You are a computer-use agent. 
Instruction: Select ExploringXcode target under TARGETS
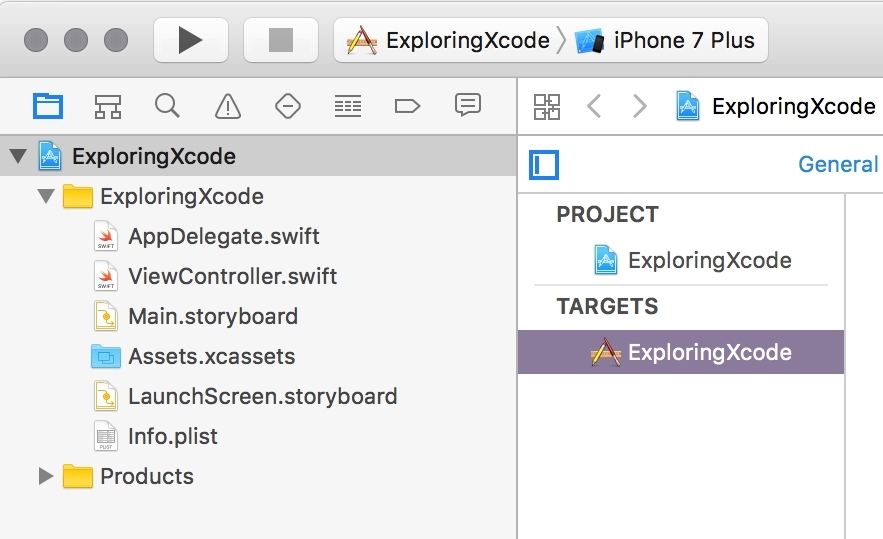tap(681, 352)
